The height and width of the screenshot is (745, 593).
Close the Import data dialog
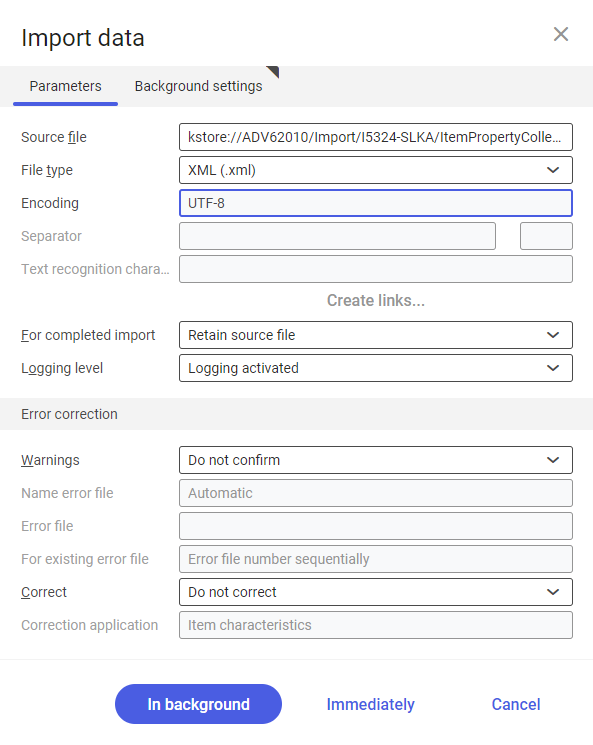tap(561, 34)
